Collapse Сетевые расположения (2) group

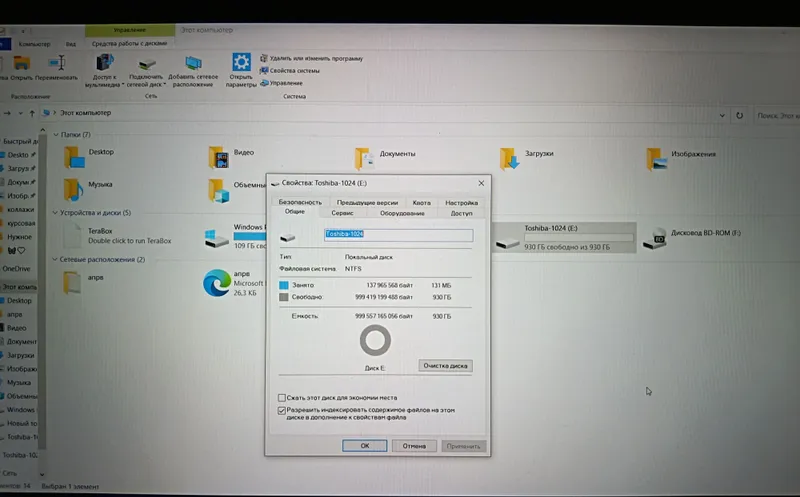click(55, 260)
